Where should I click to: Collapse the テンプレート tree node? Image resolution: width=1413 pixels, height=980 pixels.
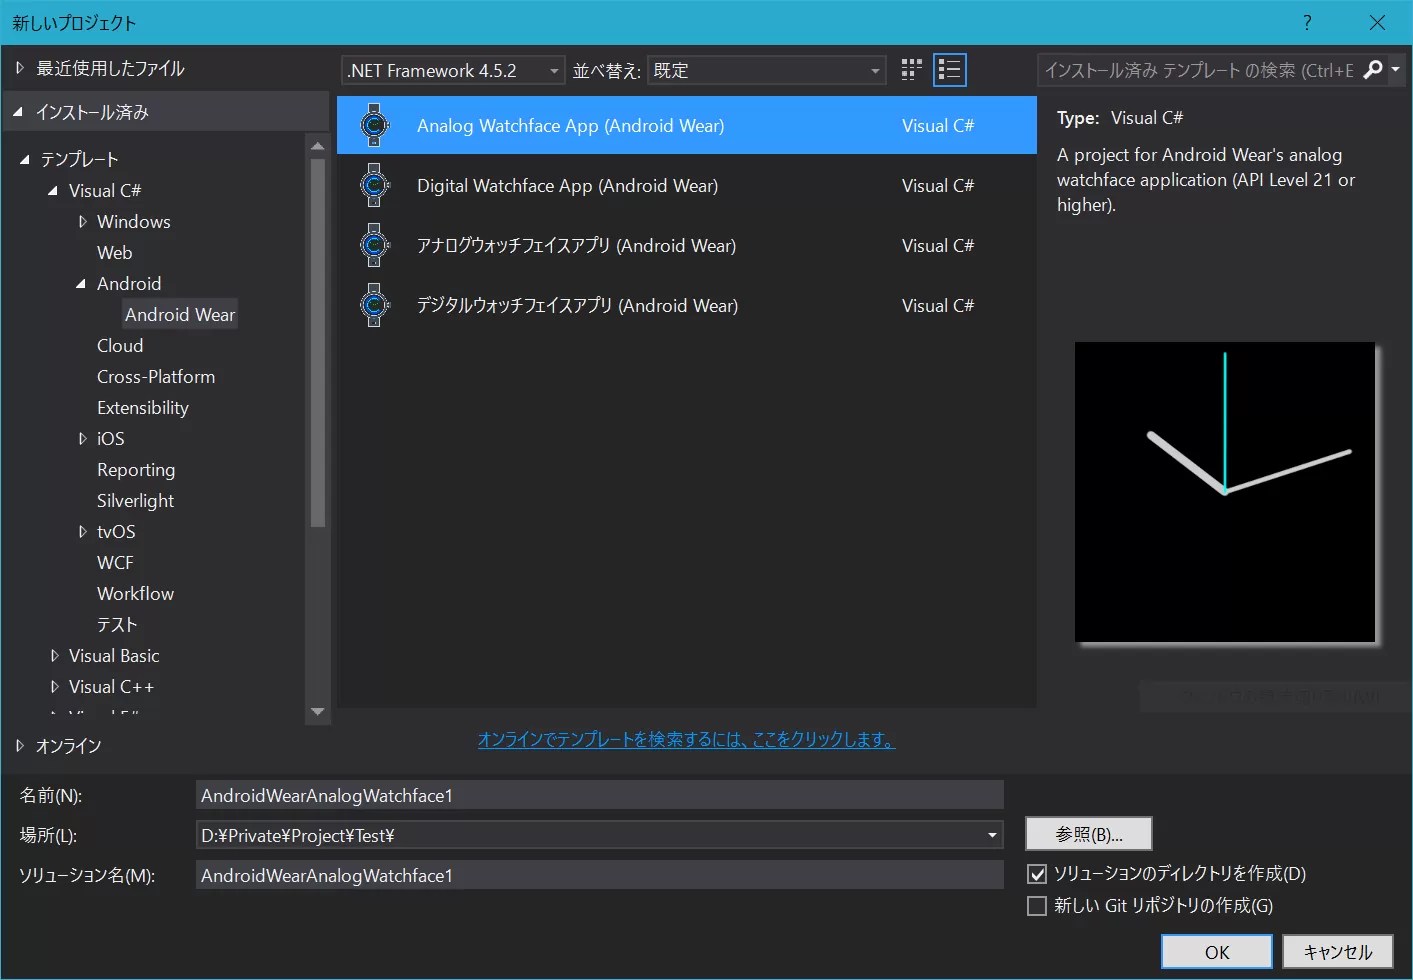[25, 159]
